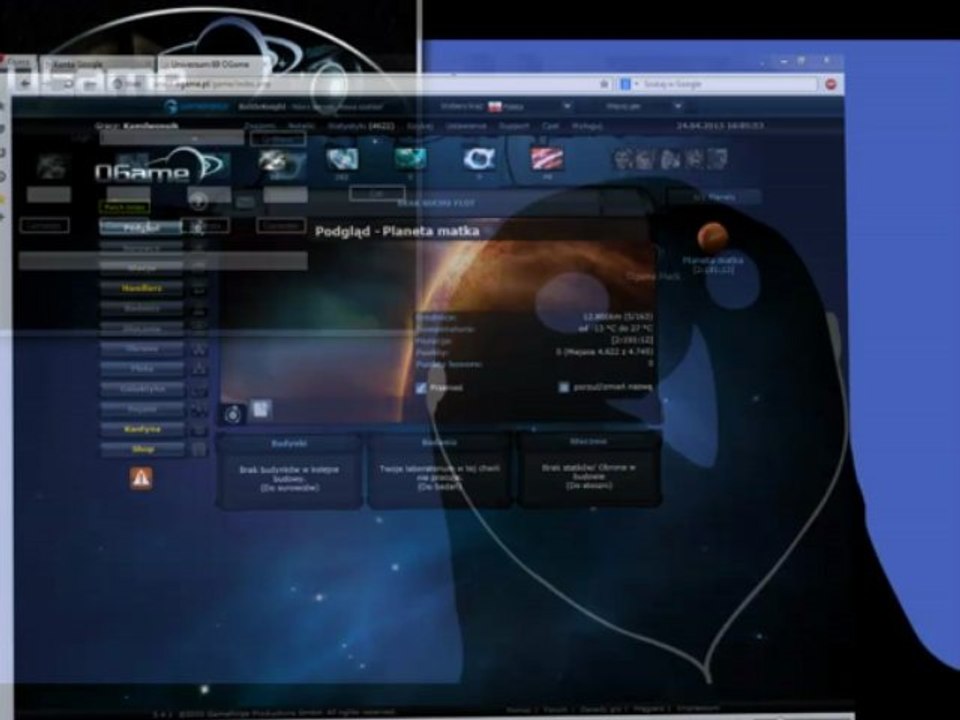960x720 pixels.
Task: Click the Planets counter header
Action: 714,197
